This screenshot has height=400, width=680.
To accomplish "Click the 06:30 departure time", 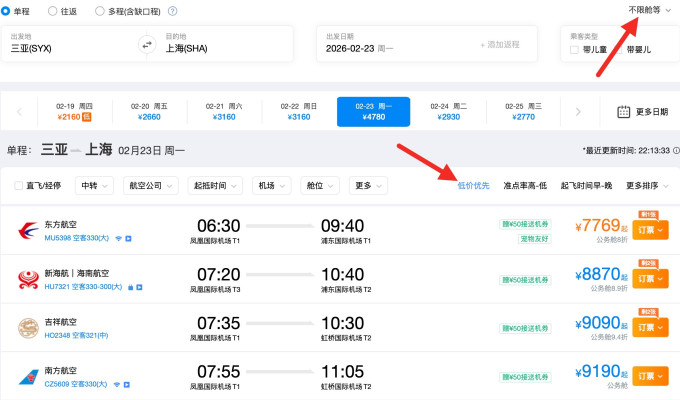I will [219, 226].
